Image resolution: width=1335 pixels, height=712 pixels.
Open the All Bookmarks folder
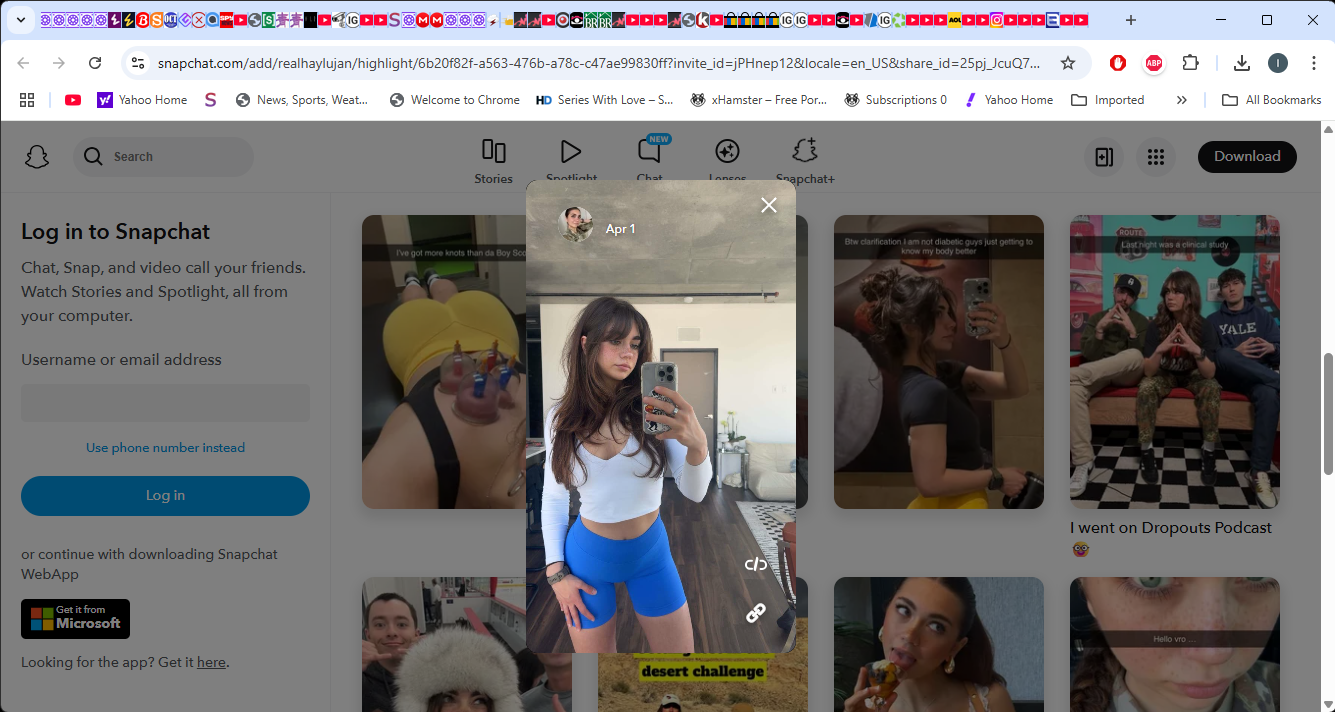click(1272, 100)
